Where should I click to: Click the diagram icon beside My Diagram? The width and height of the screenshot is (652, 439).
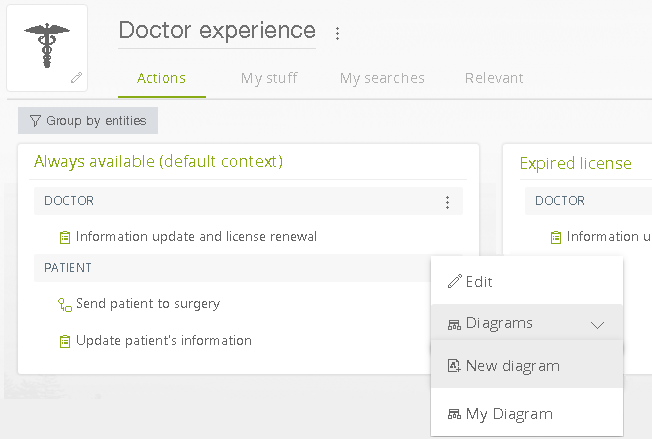[454, 414]
